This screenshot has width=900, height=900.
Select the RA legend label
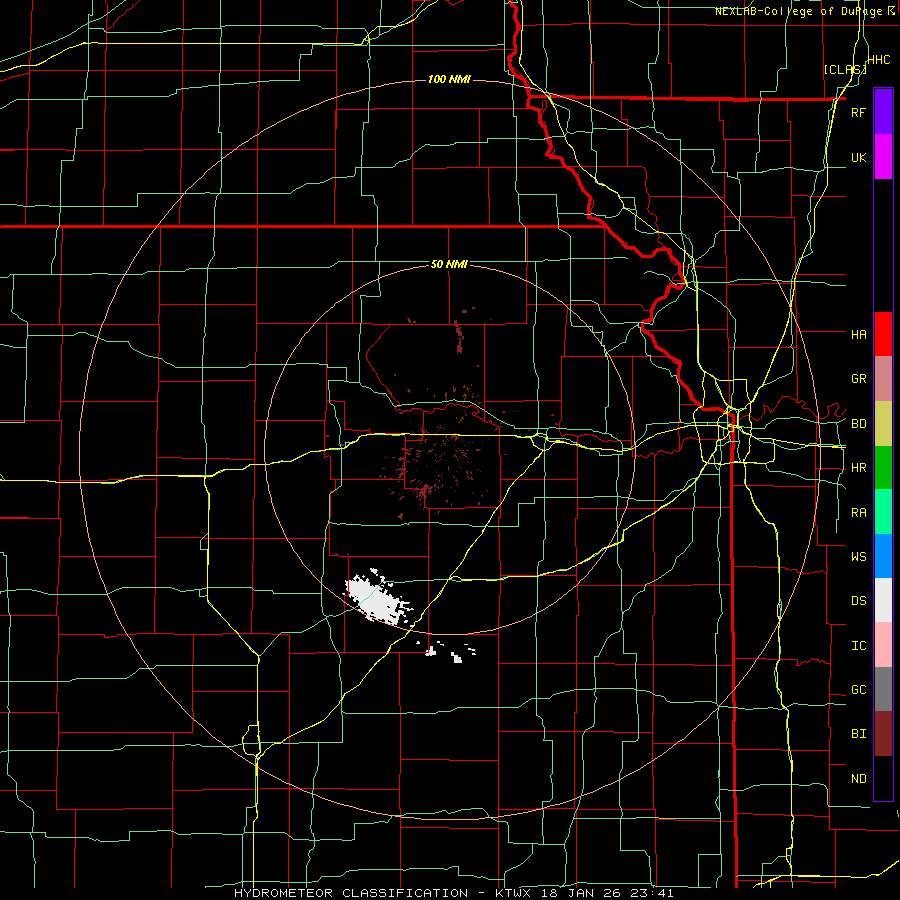[x=858, y=513]
